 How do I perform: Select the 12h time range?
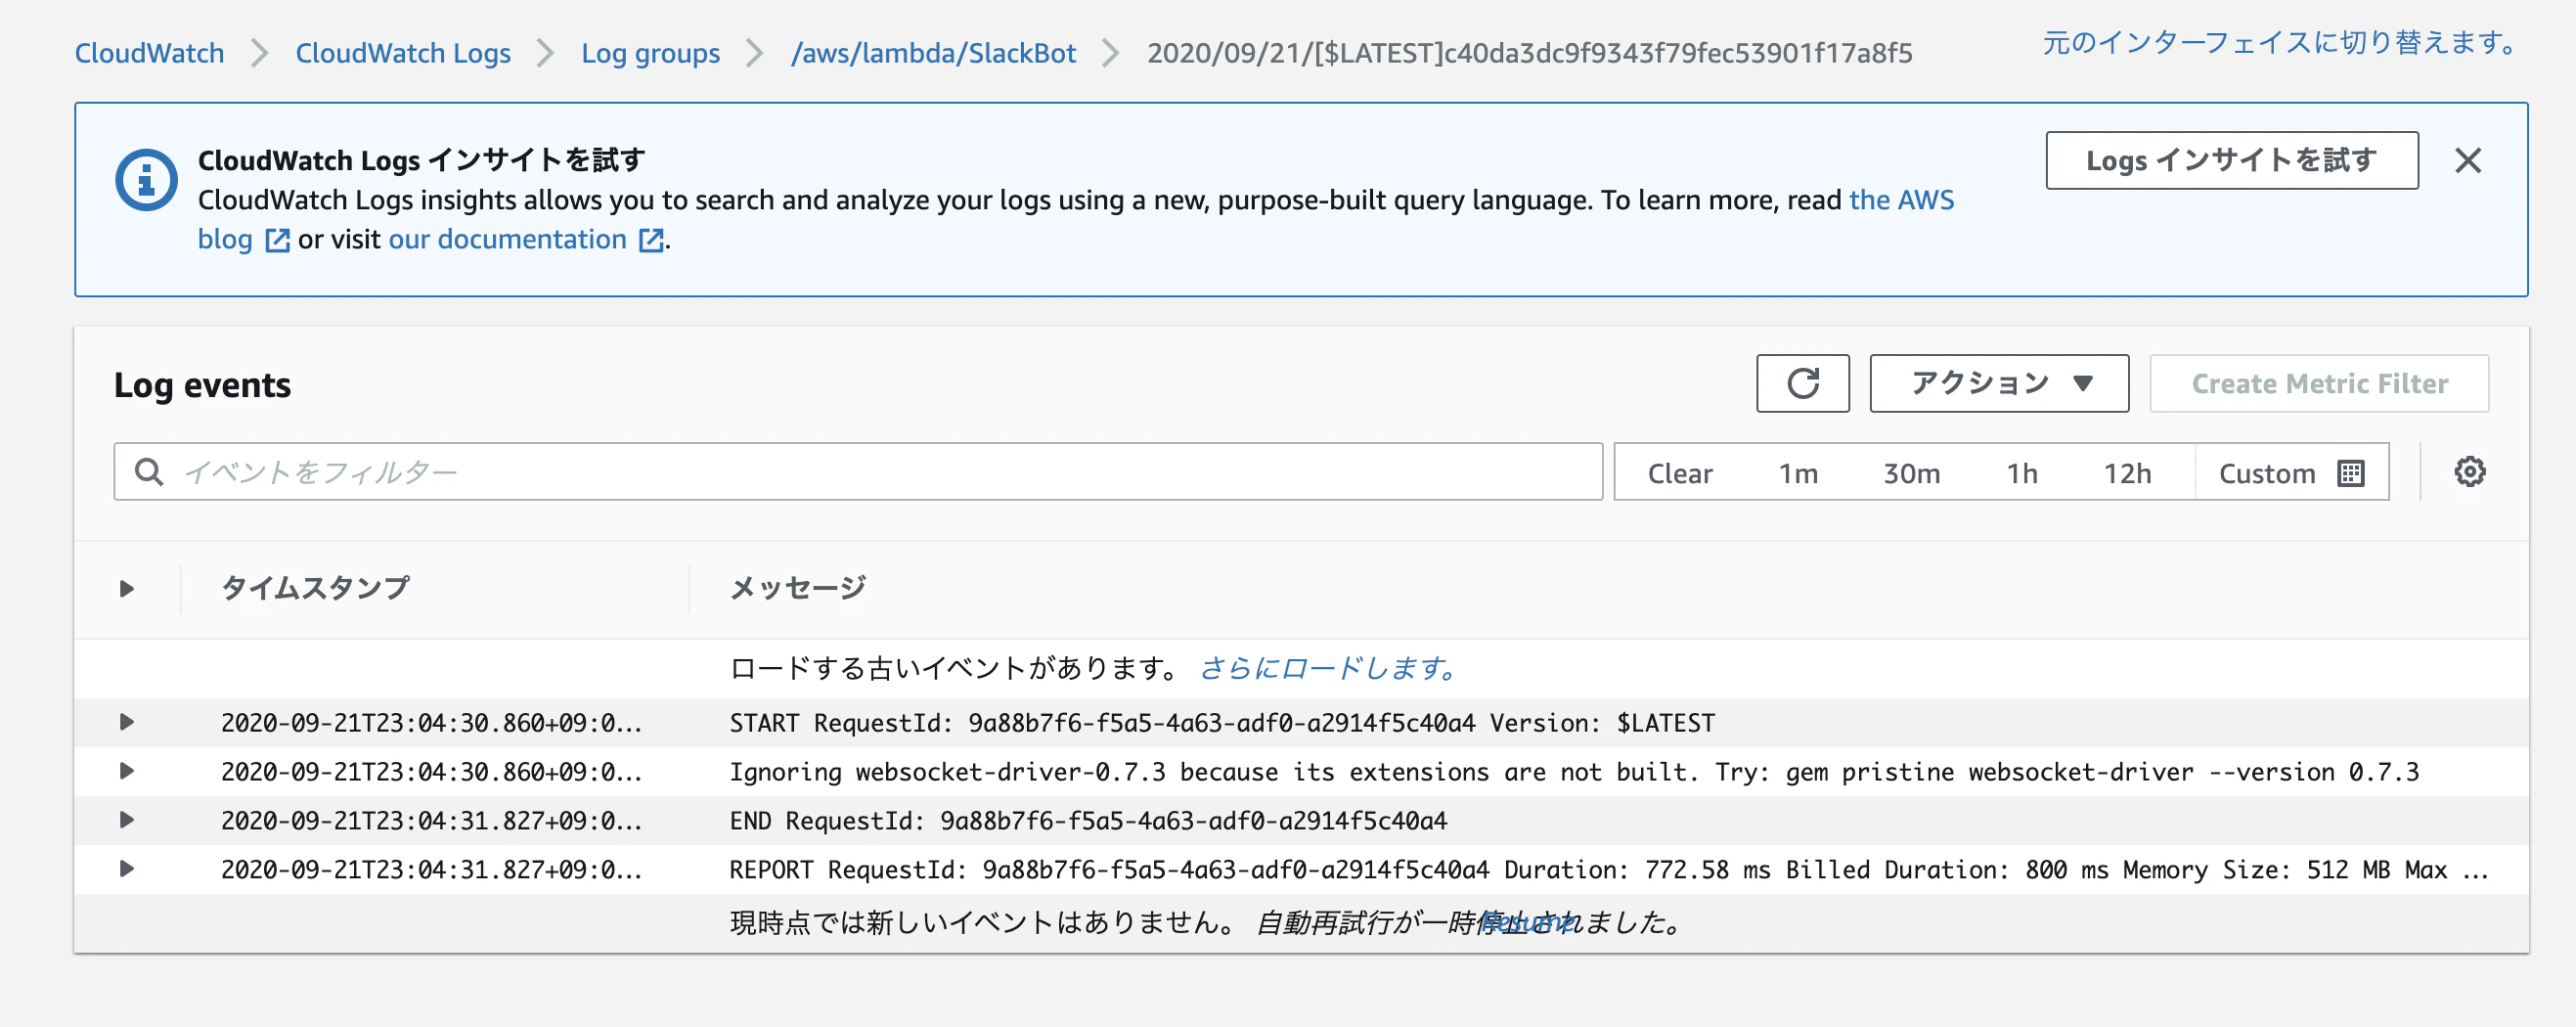tap(2127, 473)
